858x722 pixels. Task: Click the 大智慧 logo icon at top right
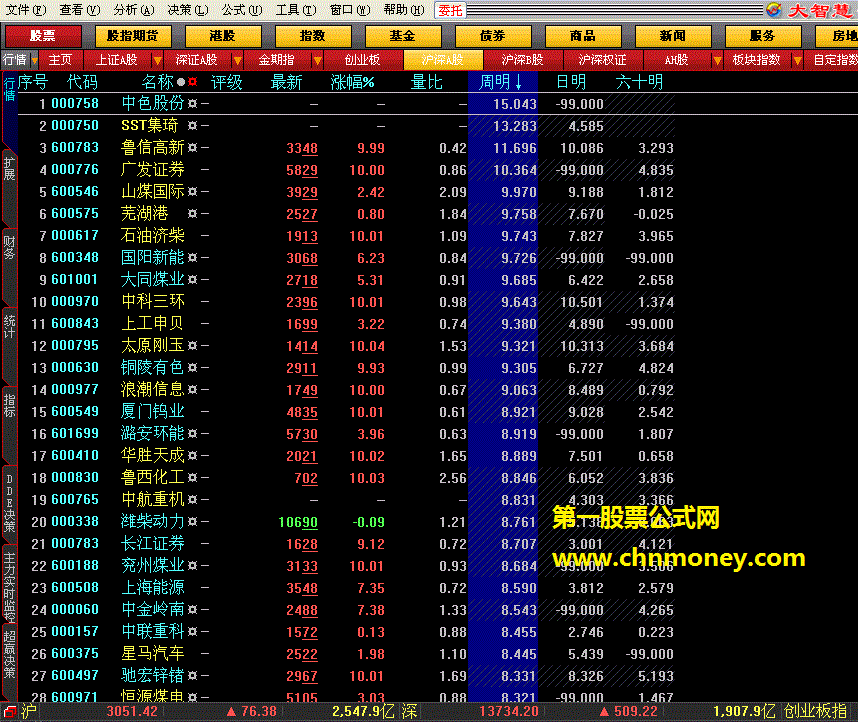pyautogui.click(x=773, y=10)
